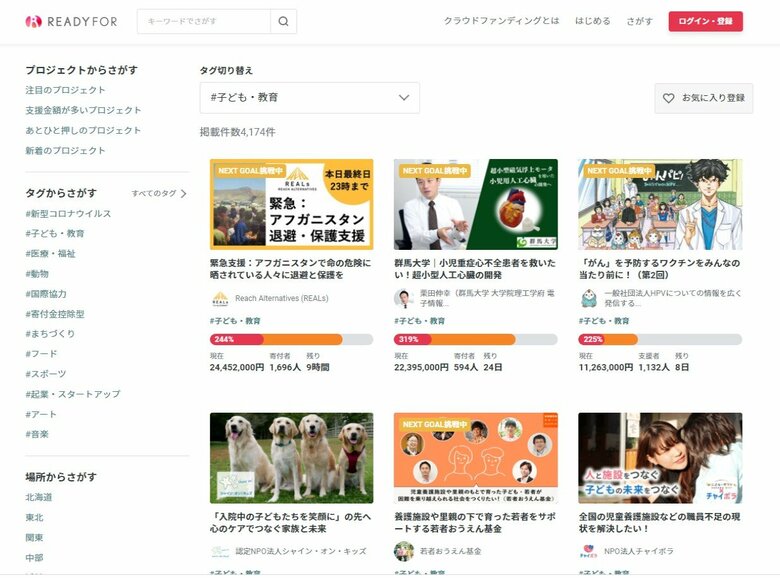
Task: Click the READYFOR logo icon
Action: coord(33,21)
